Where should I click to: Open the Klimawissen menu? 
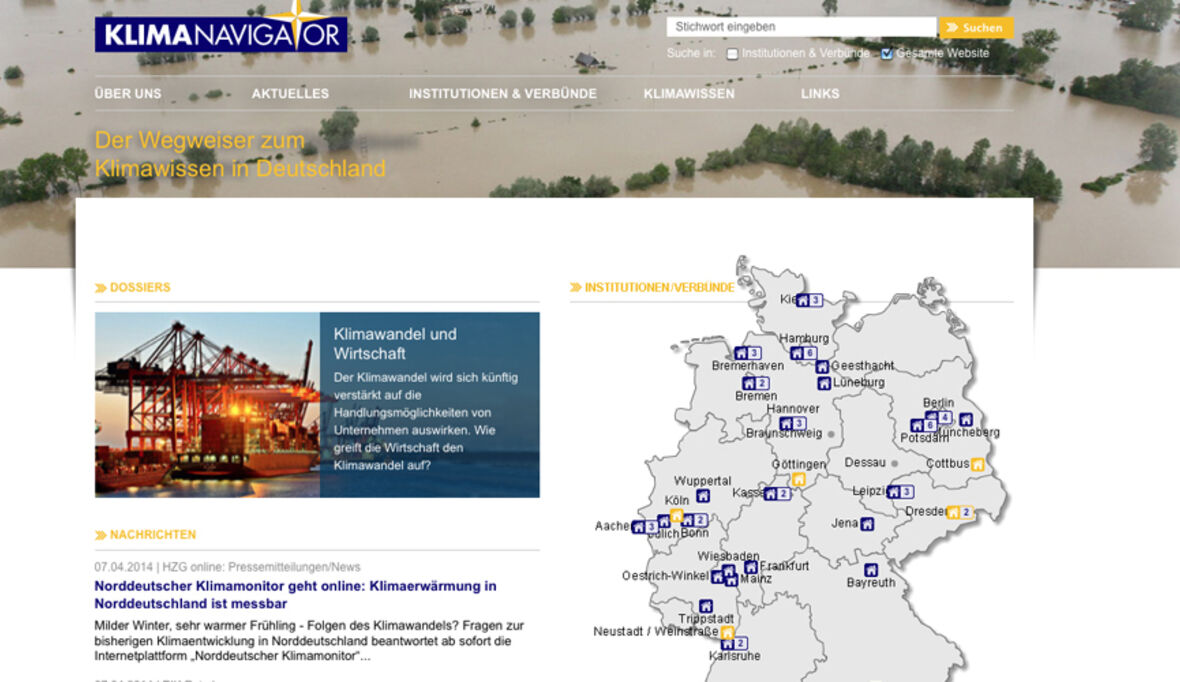[x=689, y=94]
